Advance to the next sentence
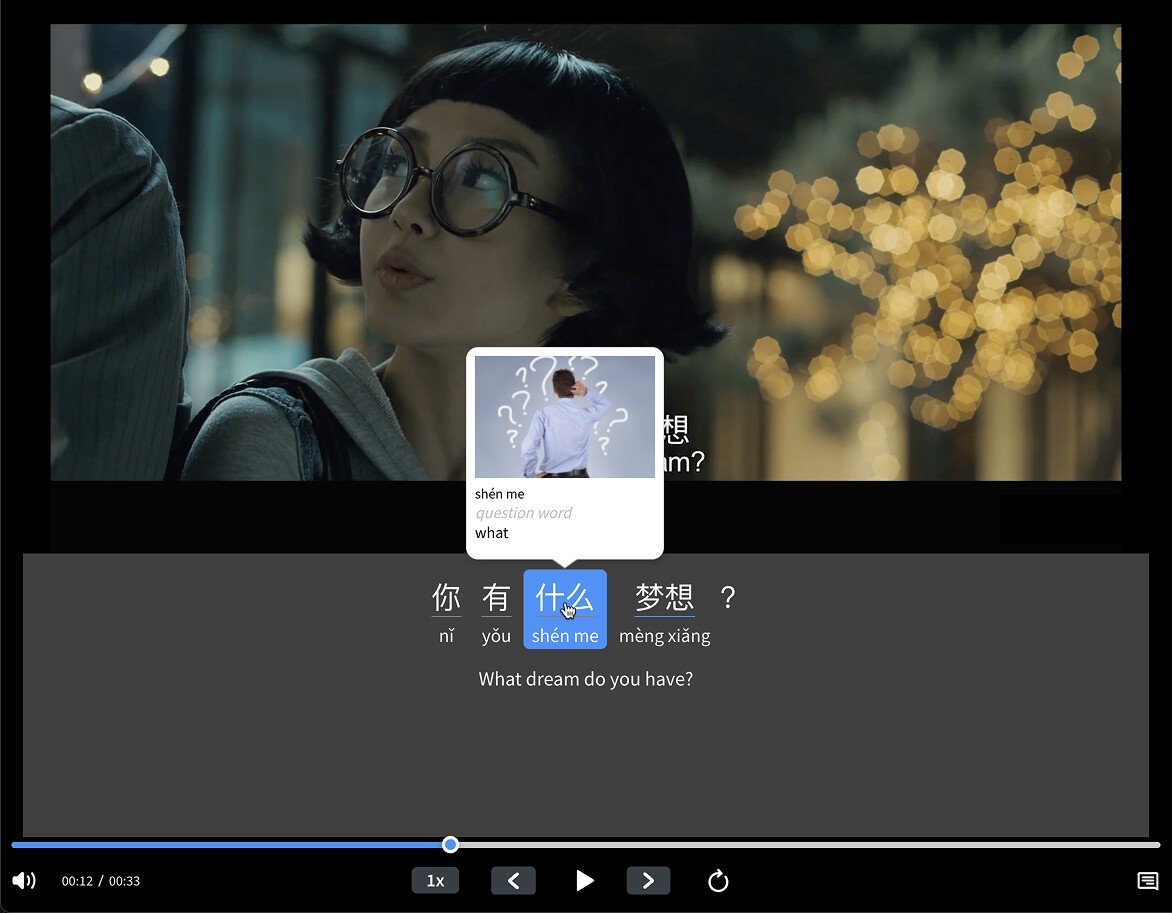1172x913 pixels. click(648, 880)
